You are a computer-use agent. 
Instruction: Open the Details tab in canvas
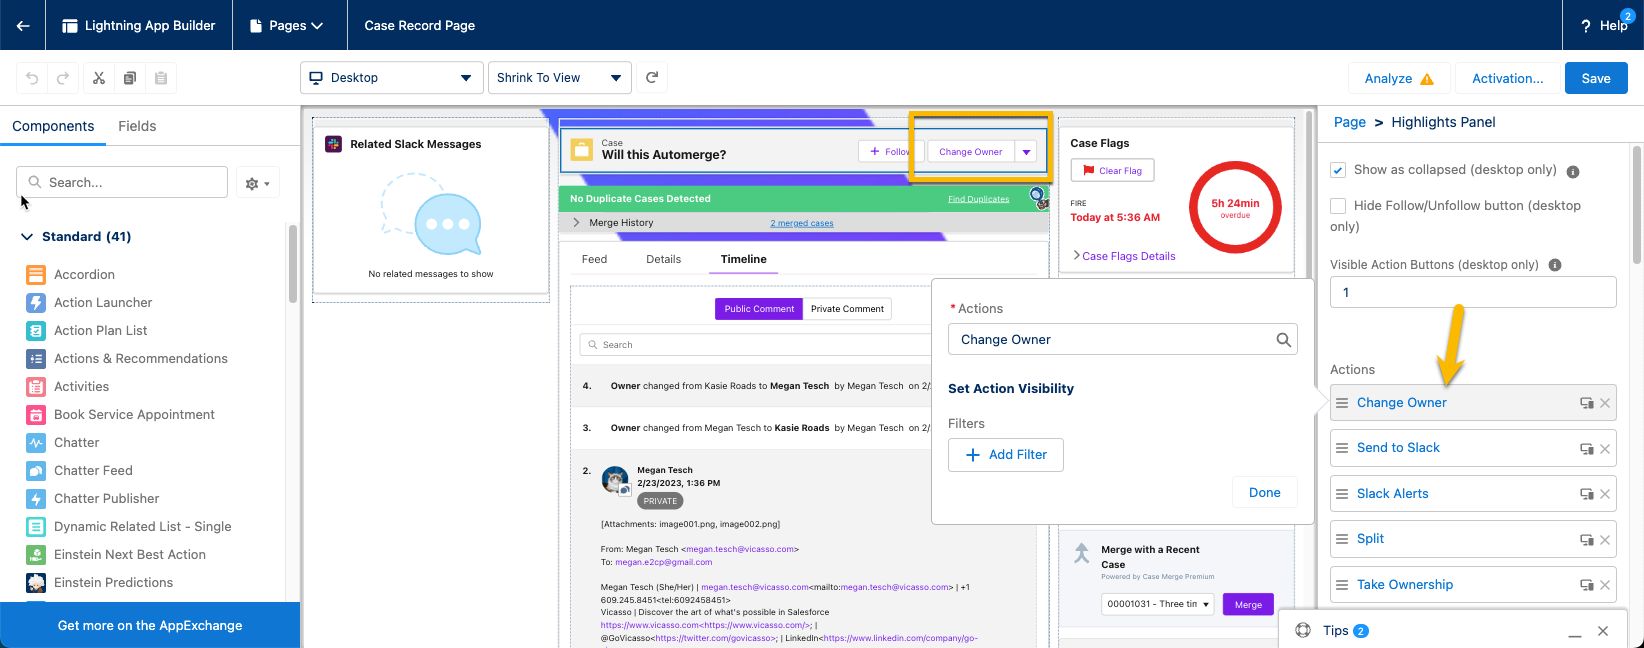[663, 259]
